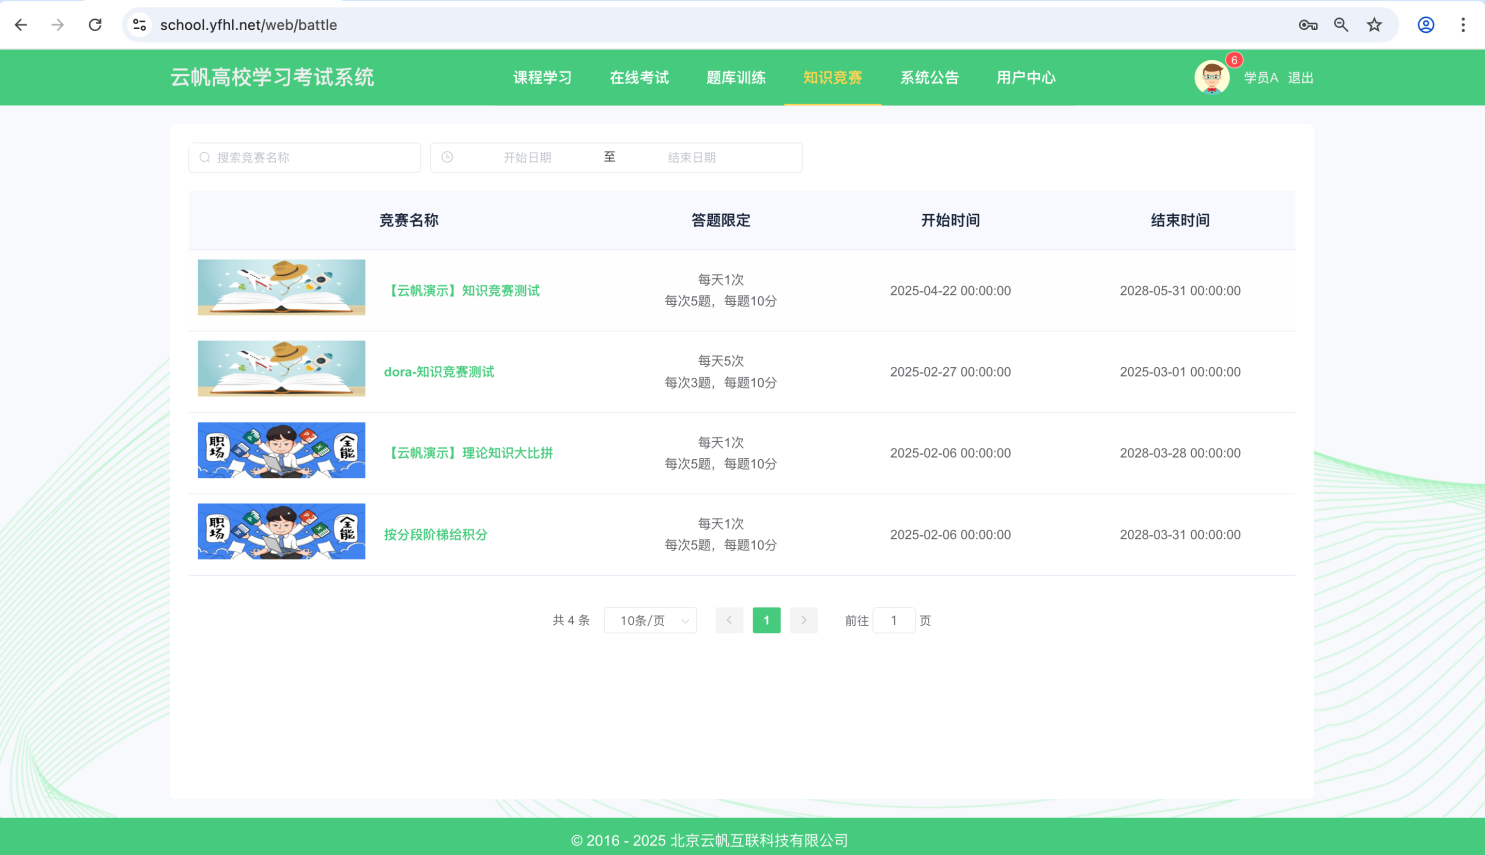Click end time 2028-03-31 00:00:00
1485x855 pixels.
click(x=1181, y=535)
